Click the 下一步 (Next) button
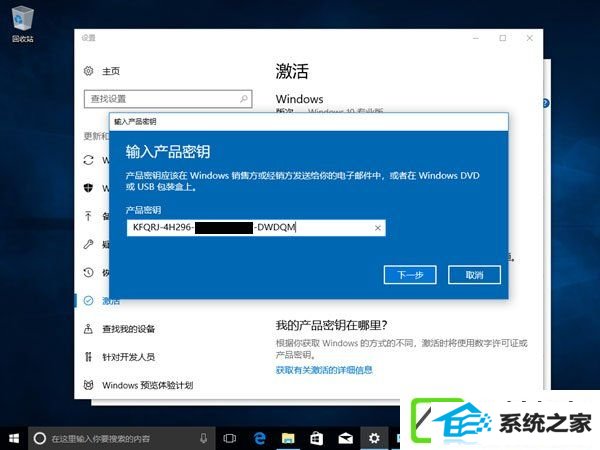Image resolution: width=600 pixels, height=450 pixels. pyautogui.click(x=410, y=275)
